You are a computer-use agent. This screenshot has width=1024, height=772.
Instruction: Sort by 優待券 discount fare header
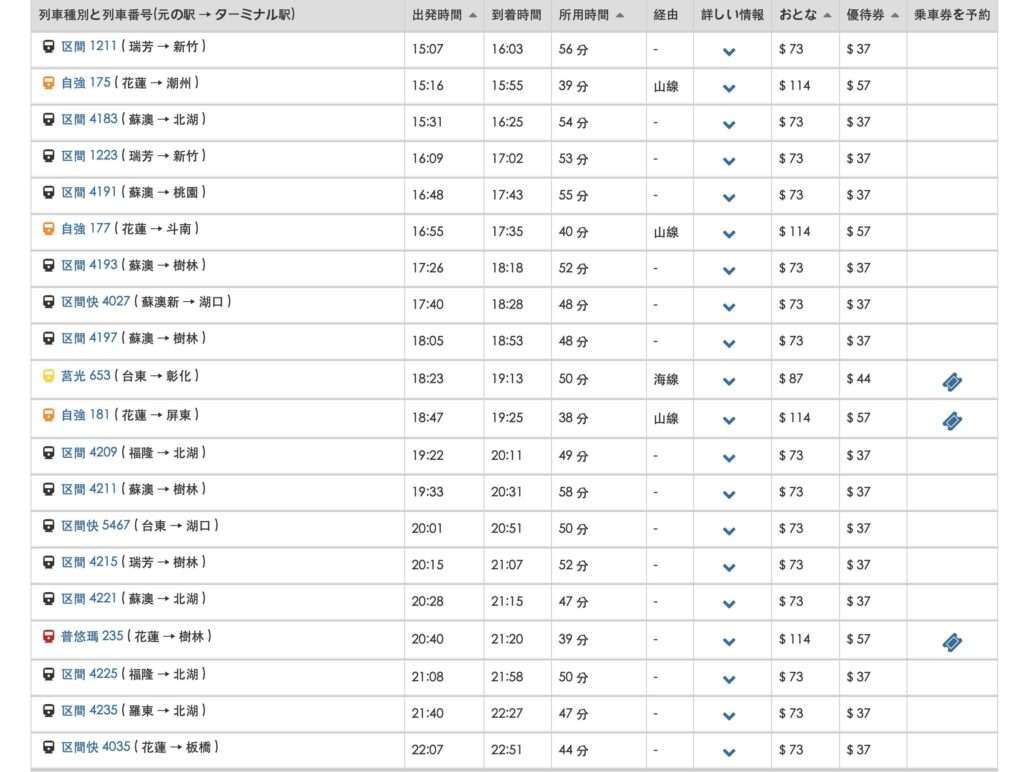pyautogui.click(x=872, y=16)
